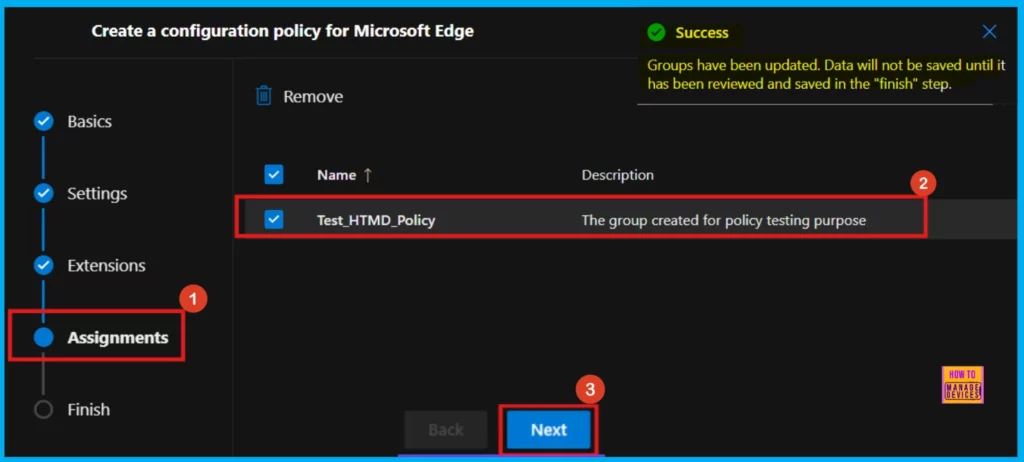Image resolution: width=1024 pixels, height=462 pixels.
Task: Jump to the Finish step
Action: pyautogui.click(x=88, y=410)
